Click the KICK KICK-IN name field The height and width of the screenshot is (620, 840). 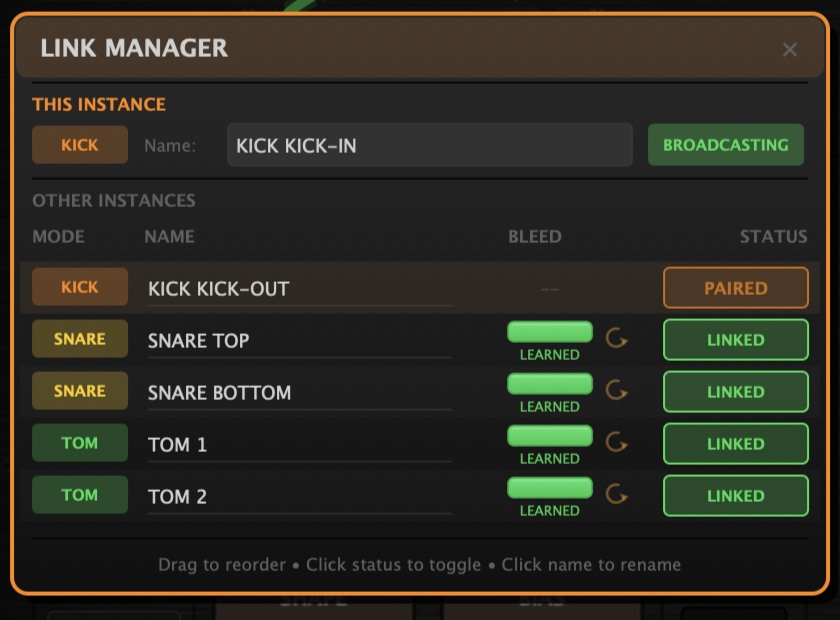(x=430, y=144)
